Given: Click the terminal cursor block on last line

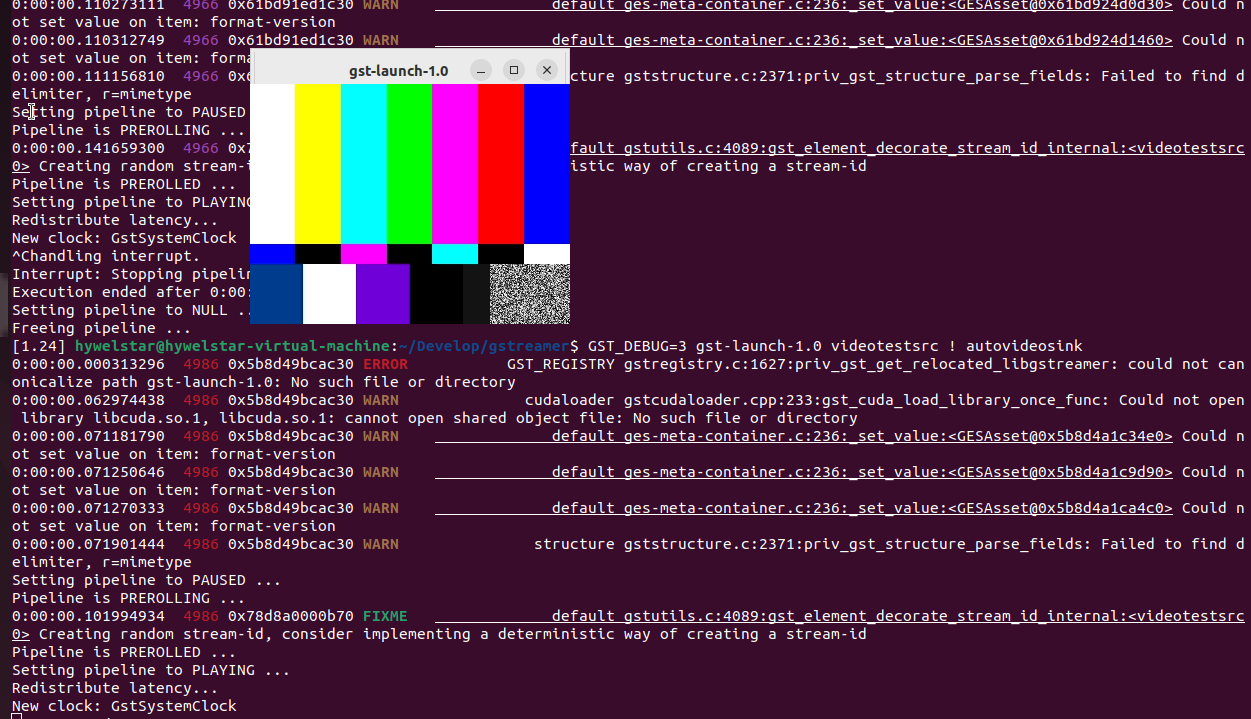Looking at the screenshot, I should 16,716.
